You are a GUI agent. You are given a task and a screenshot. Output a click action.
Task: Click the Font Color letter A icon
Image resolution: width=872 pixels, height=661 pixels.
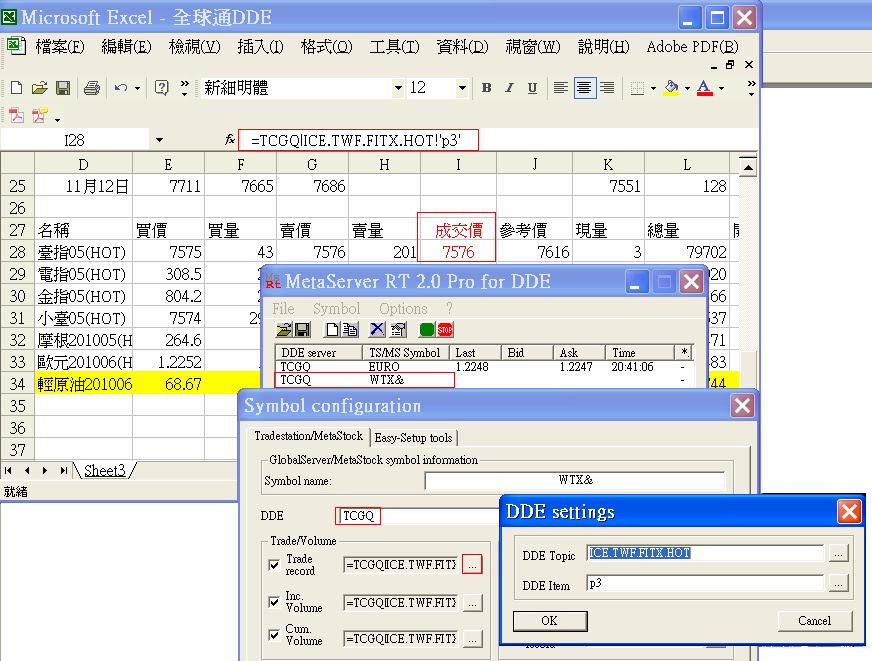[x=705, y=88]
